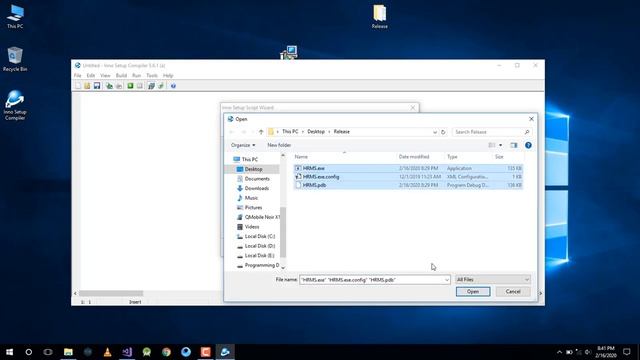Click the Pause toolbar icon next to Run

(140, 86)
